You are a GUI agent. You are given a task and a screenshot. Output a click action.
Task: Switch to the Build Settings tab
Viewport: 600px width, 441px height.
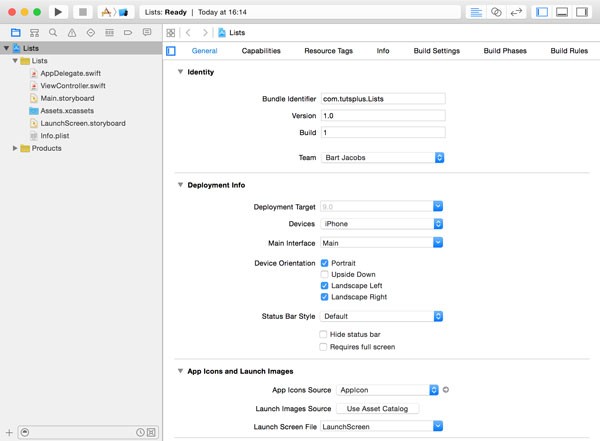437,51
